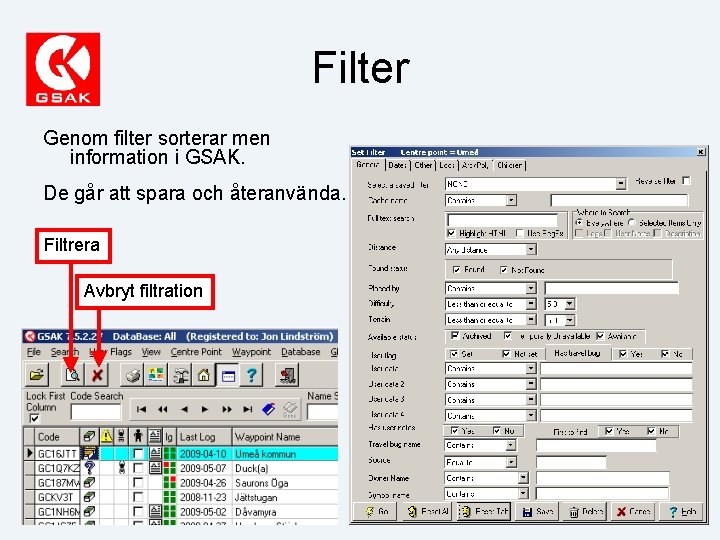Click the house home toolbar icon
720x540 pixels.
point(204,375)
